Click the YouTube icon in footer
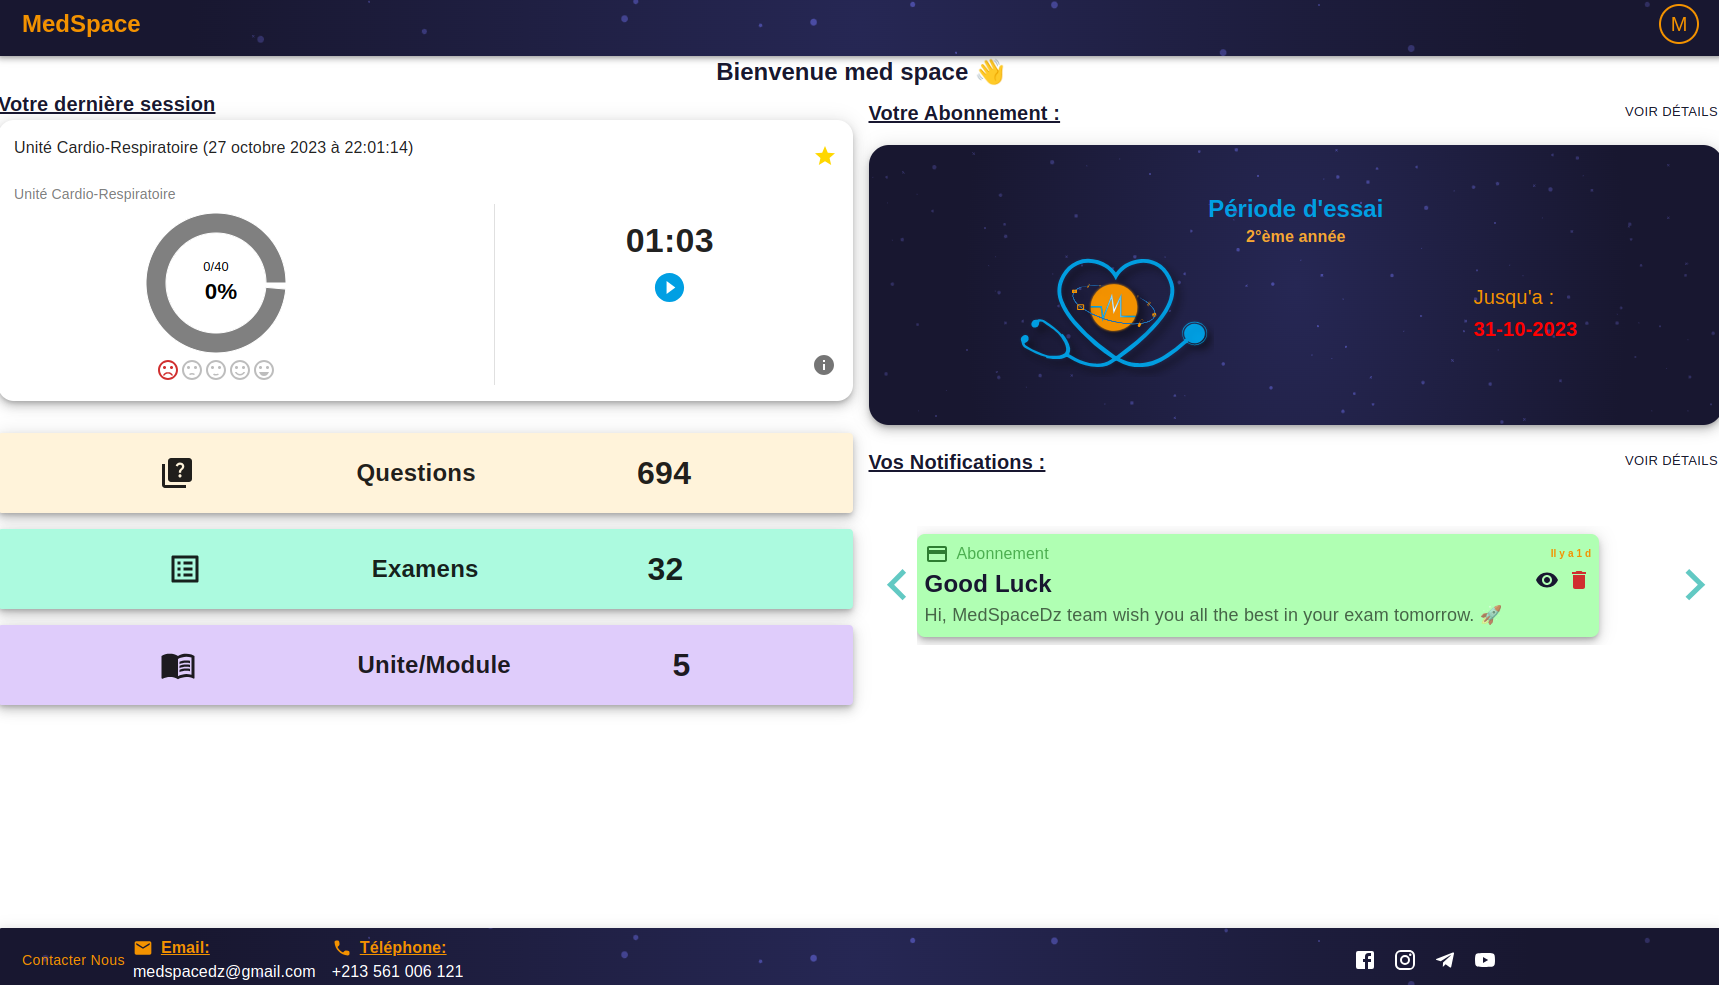1719x985 pixels. [x=1485, y=960]
